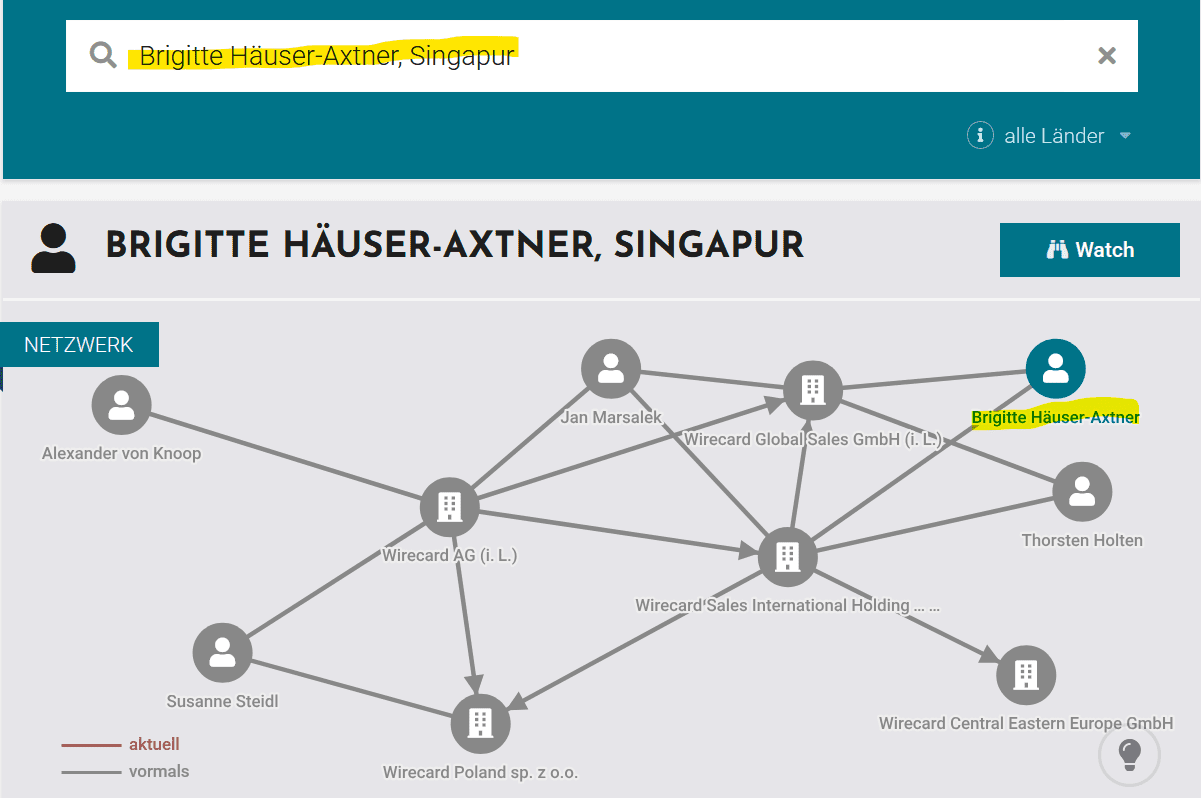Click the Jan Marsalek person node
Image resolution: width=1201 pixels, height=798 pixels.
tap(611, 370)
